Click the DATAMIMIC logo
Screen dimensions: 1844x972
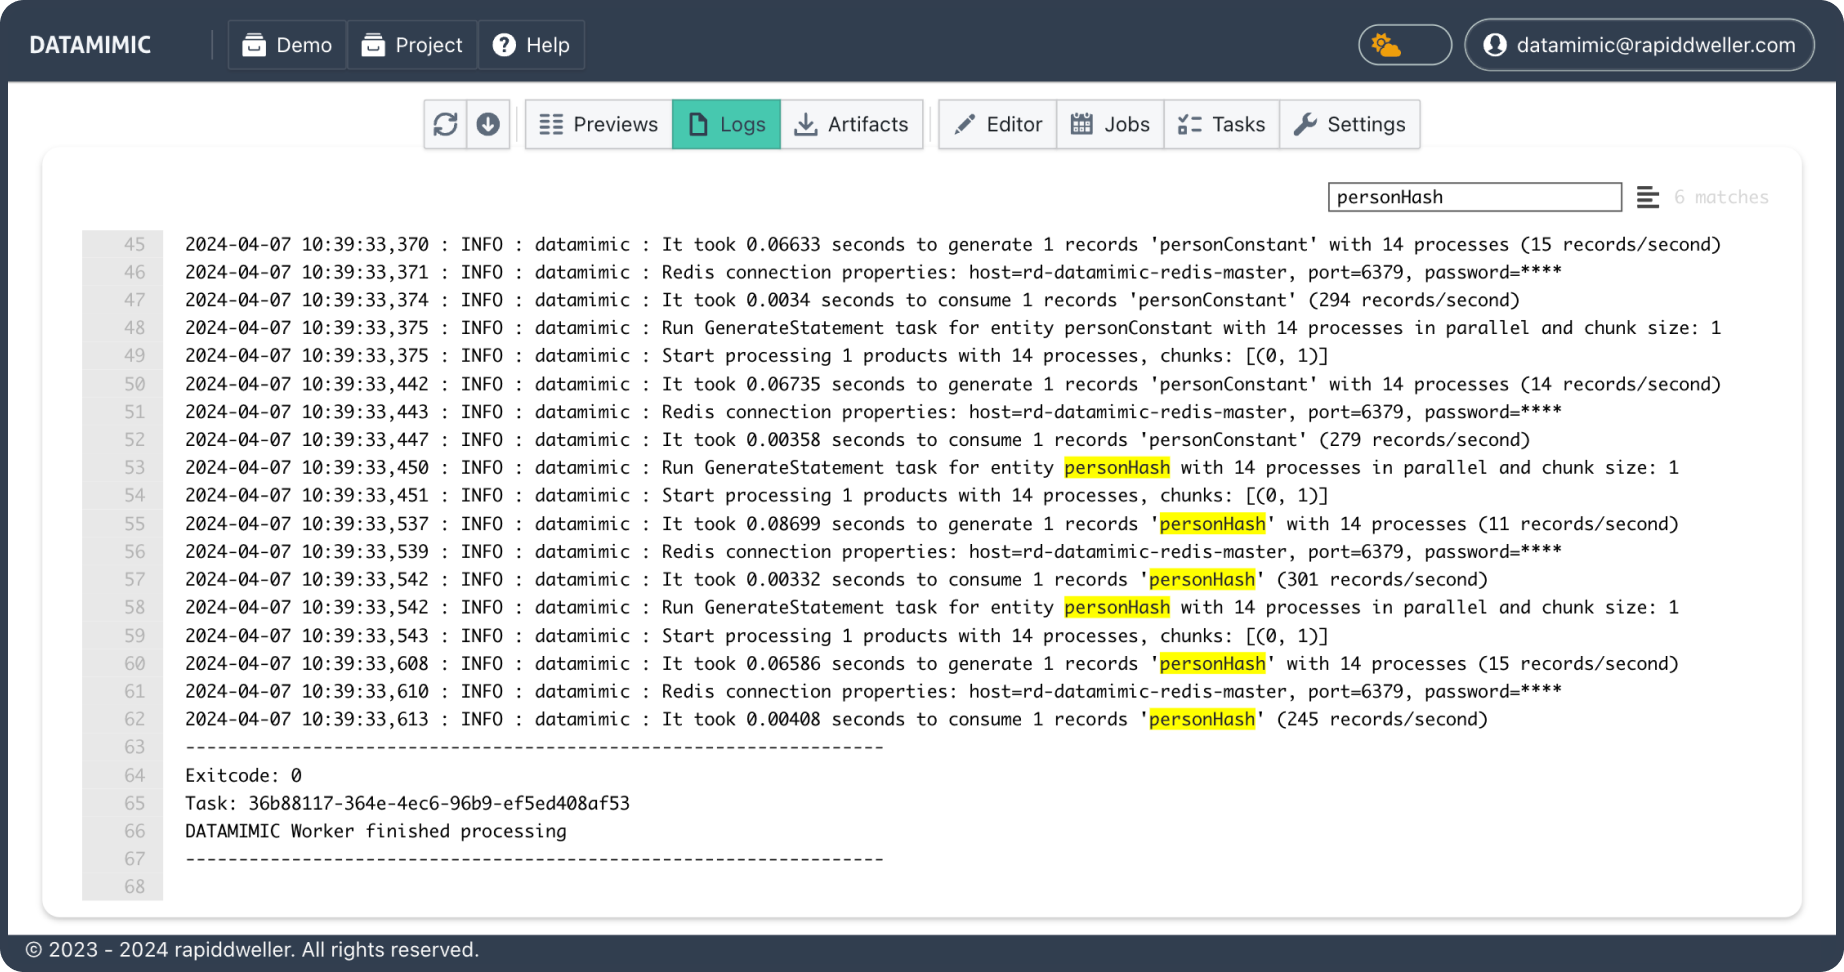(90, 44)
